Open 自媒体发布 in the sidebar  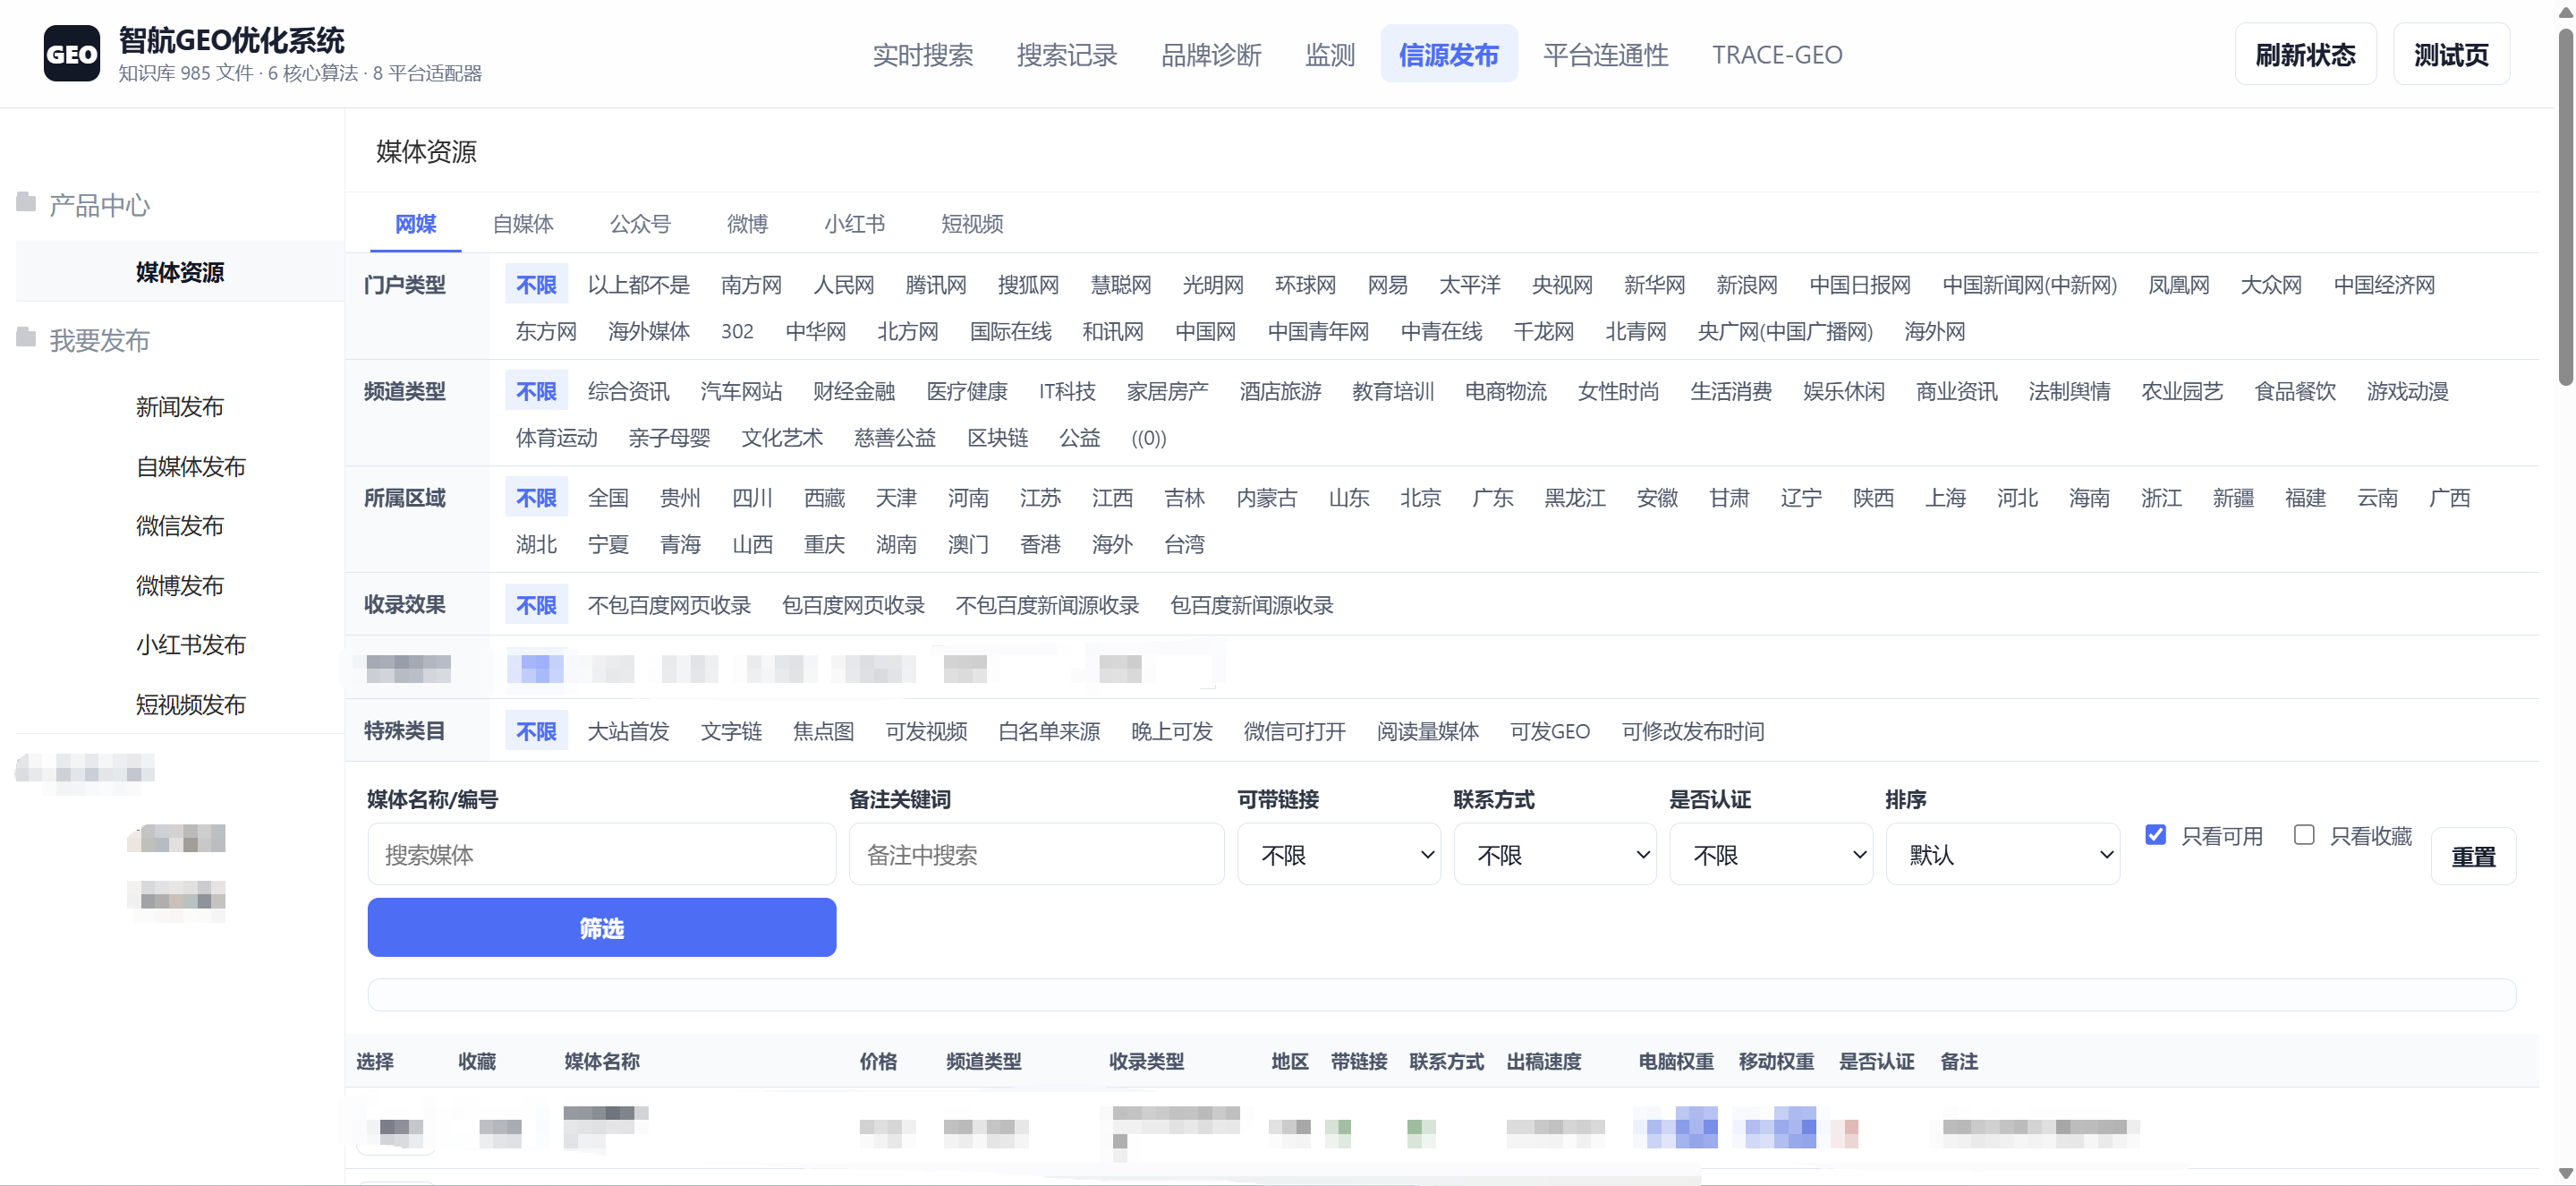(x=190, y=466)
